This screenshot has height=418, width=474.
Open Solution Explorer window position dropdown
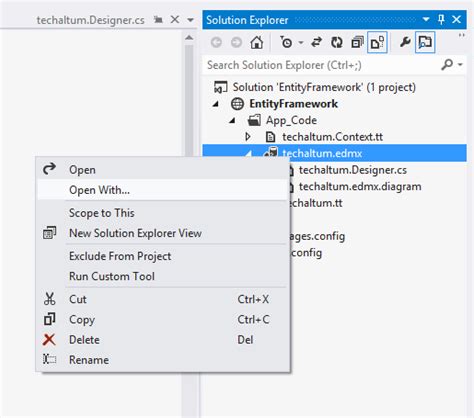point(426,20)
